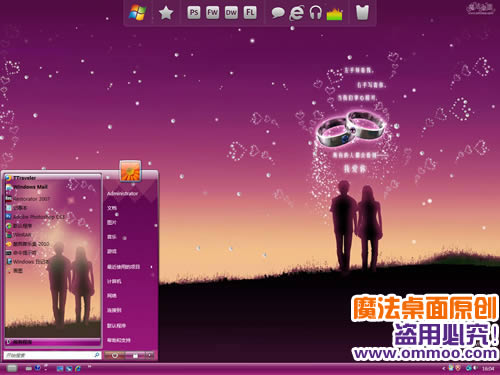Viewport: 500px width, 375px height.
Task: Click the star favorites dock icon
Action: click(x=166, y=13)
